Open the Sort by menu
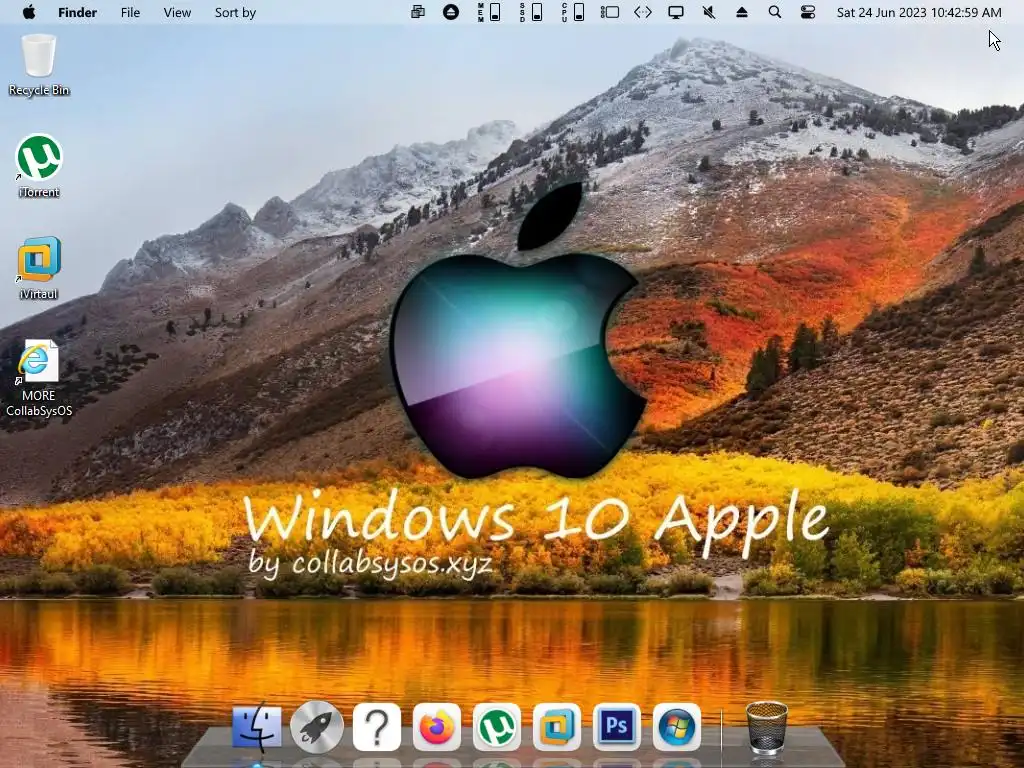This screenshot has width=1024, height=768. [x=235, y=12]
